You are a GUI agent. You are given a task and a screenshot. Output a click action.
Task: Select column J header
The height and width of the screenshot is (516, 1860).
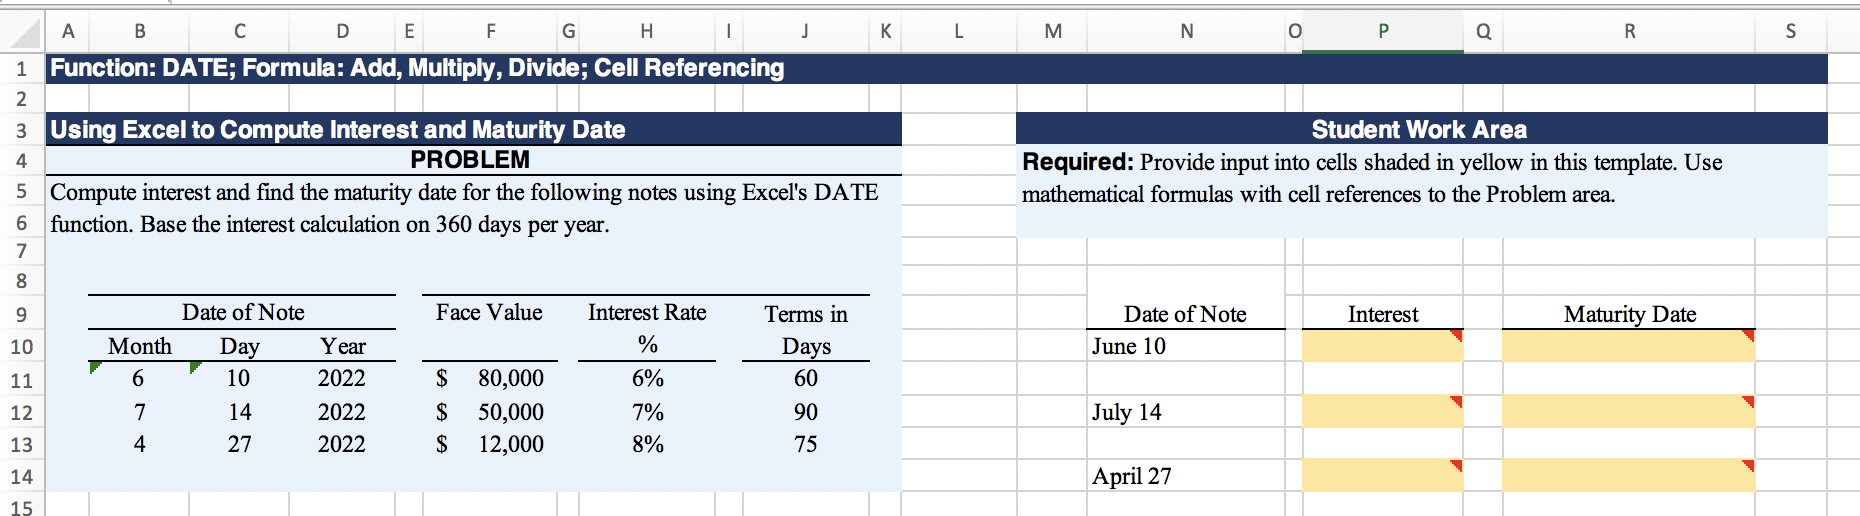pyautogui.click(x=805, y=31)
